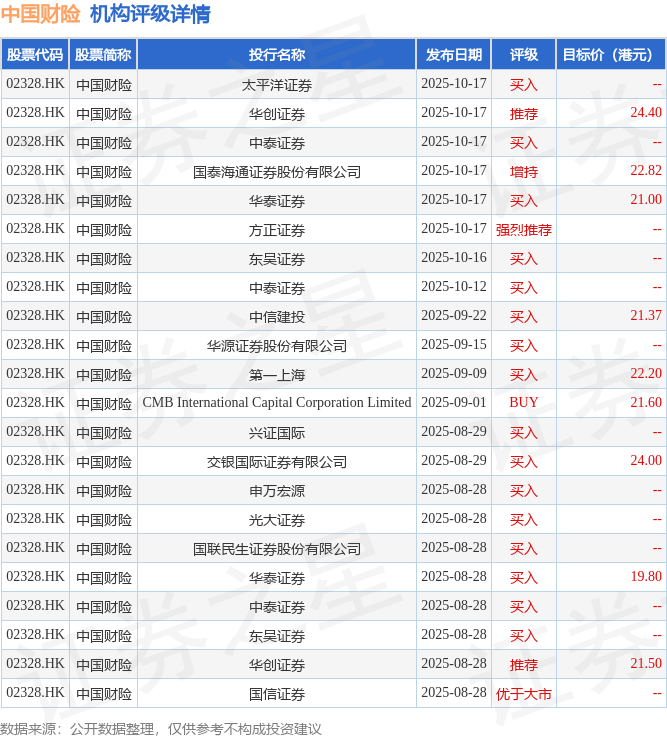This screenshot has height=738, width=667.
Task: Click the 优于大市 rating
Action: tap(523, 694)
